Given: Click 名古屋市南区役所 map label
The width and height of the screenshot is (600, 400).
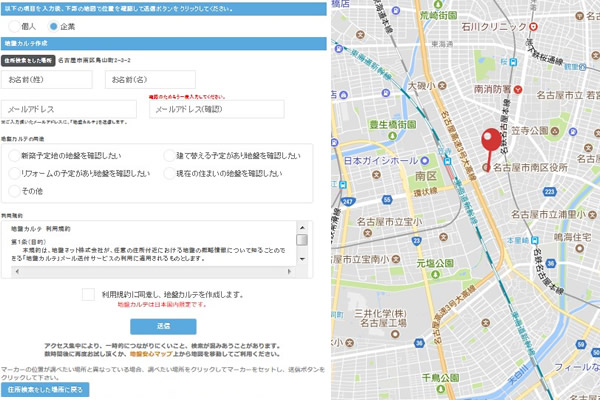Looking at the screenshot, I should [x=530, y=167].
